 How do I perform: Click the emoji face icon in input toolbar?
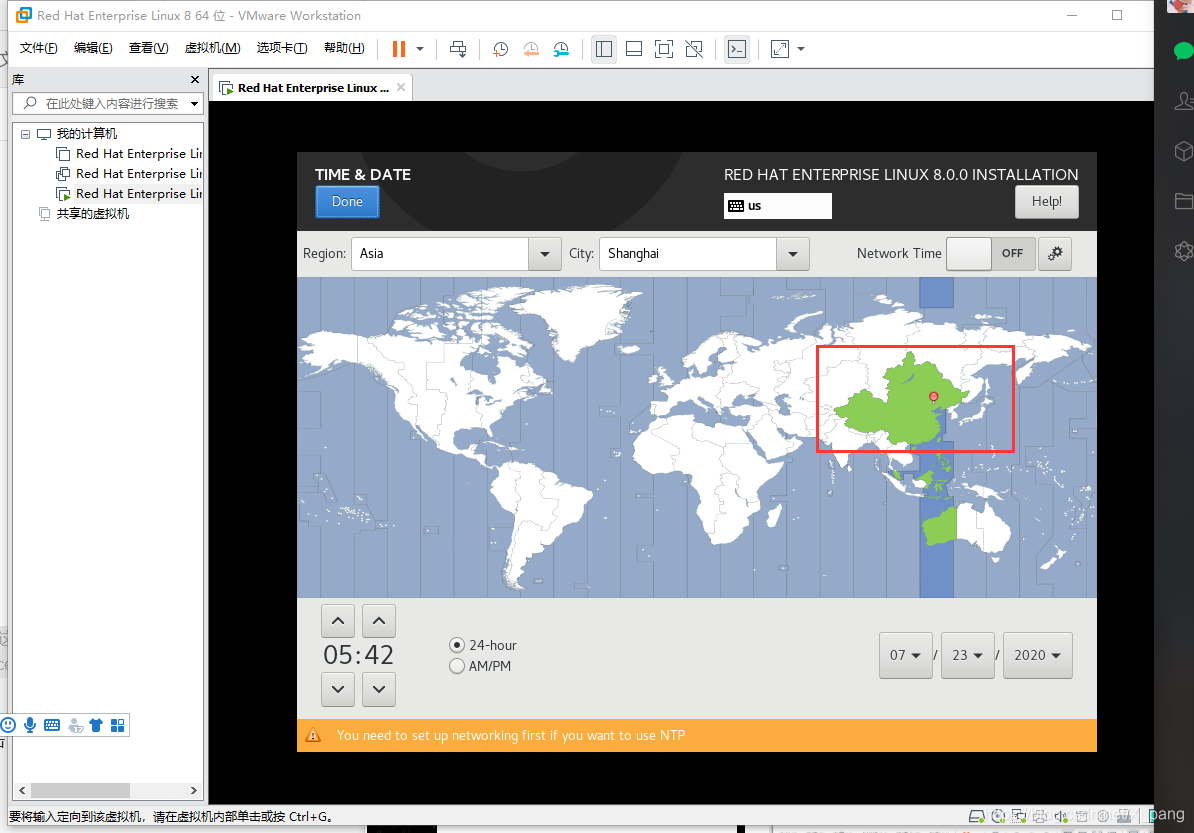(8, 725)
